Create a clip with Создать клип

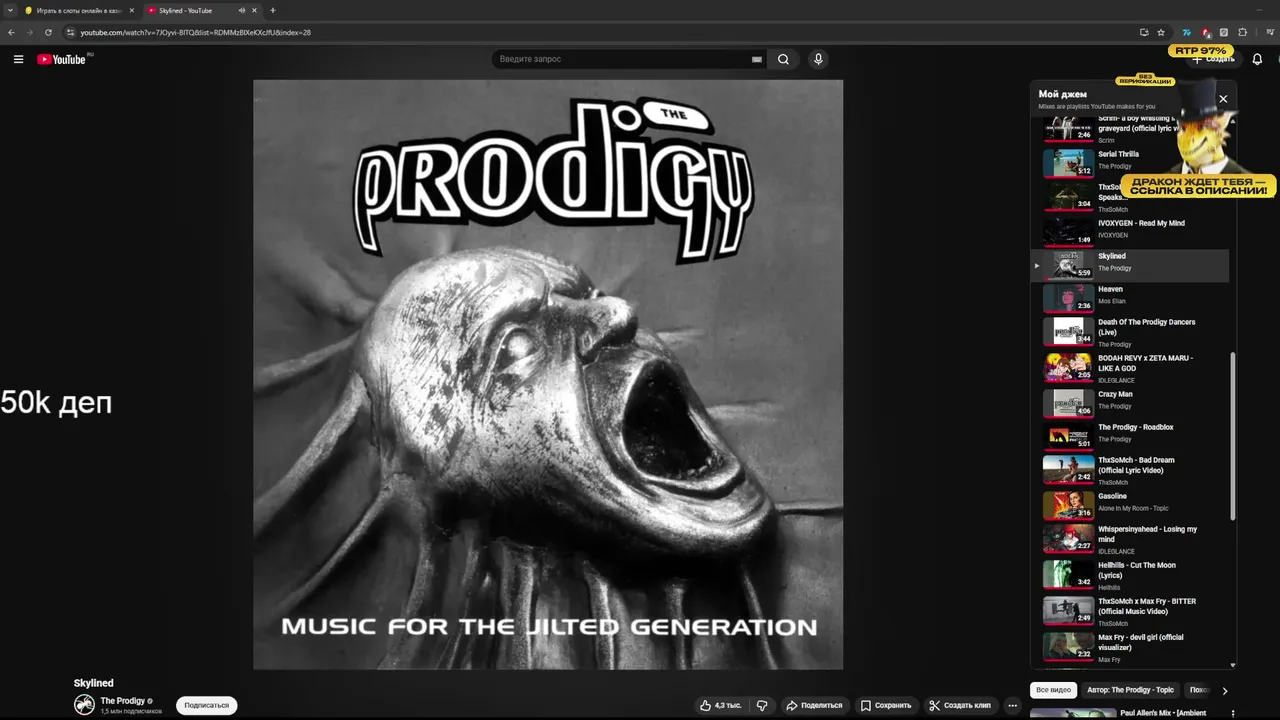coord(960,705)
